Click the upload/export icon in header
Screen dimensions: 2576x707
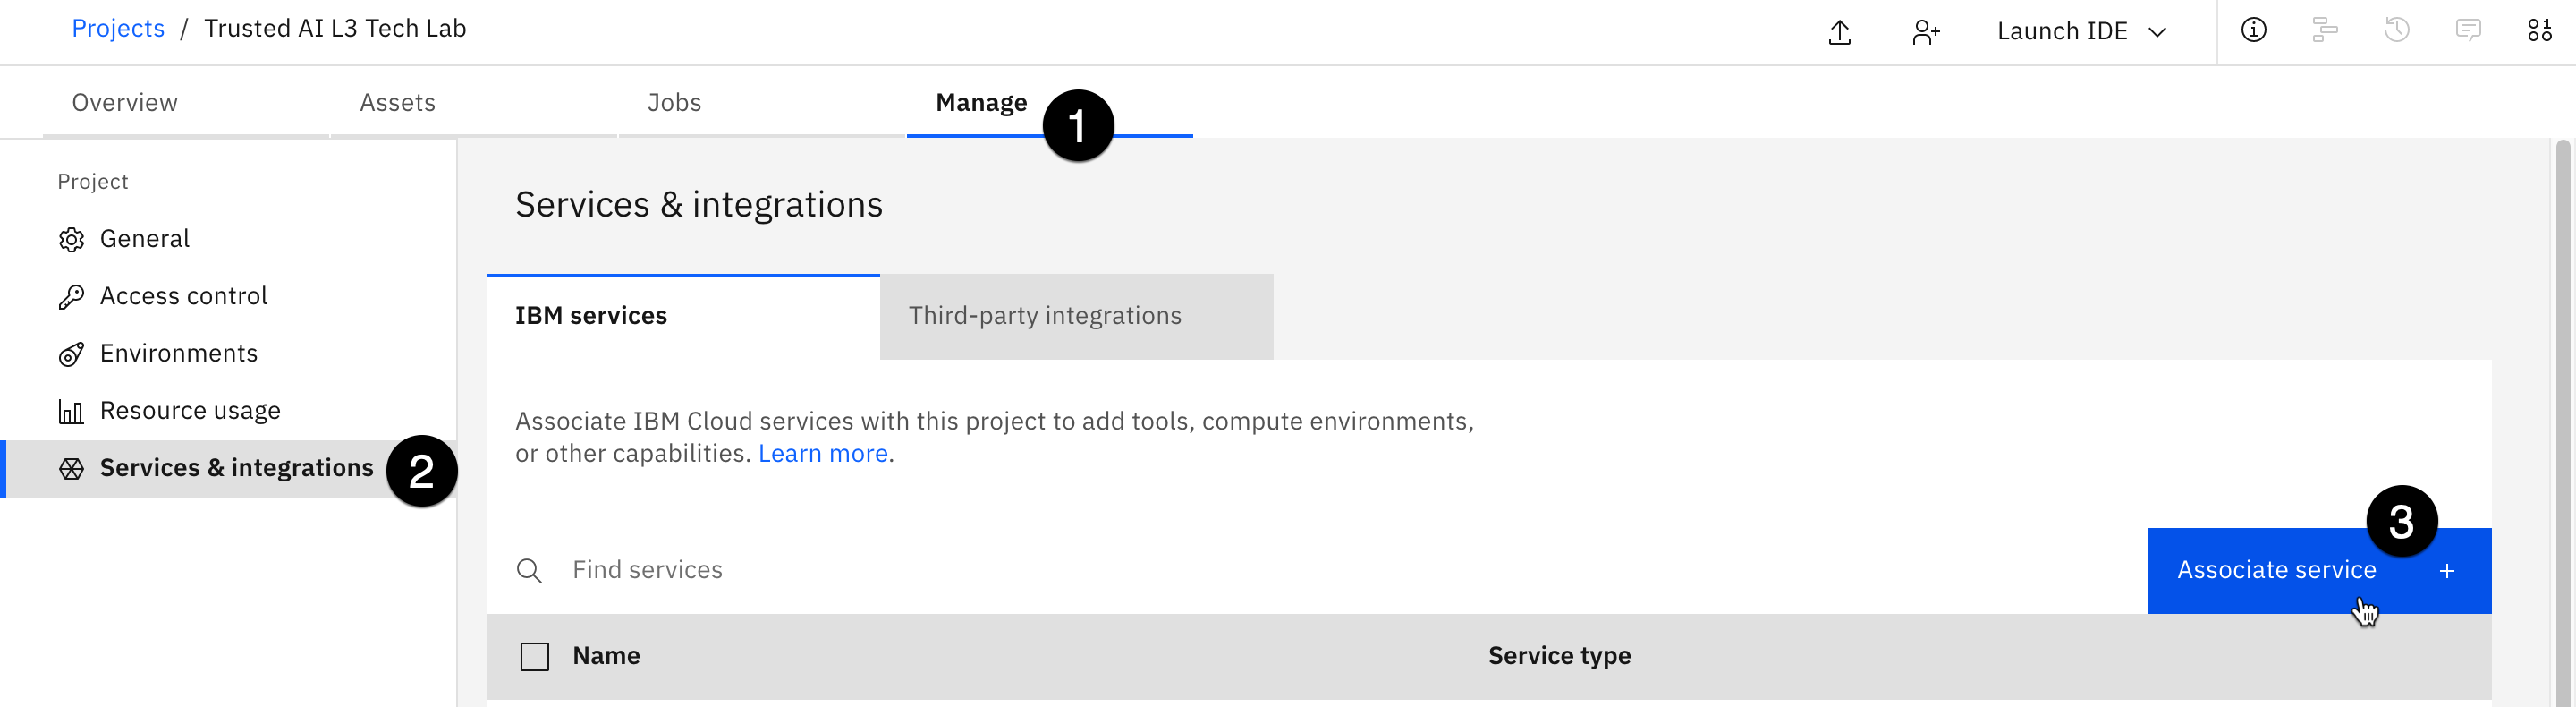1839,32
